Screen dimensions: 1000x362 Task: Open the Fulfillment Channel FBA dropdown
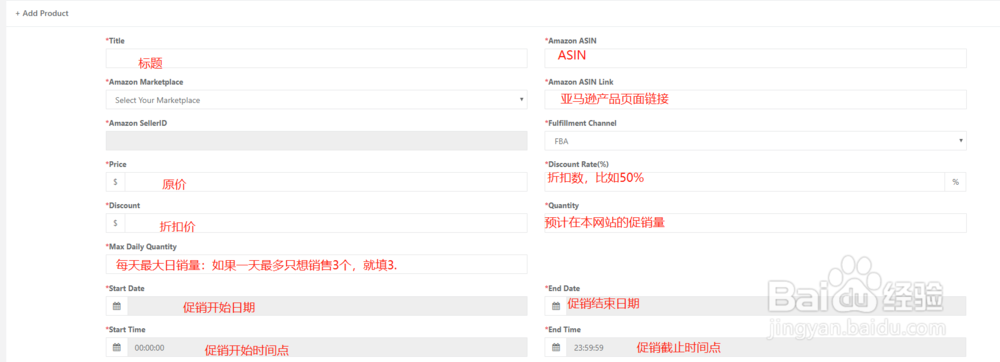pos(755,141)
